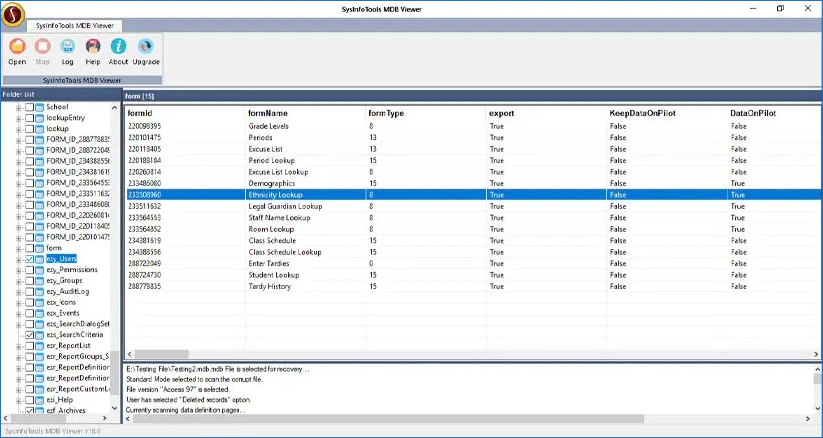The image size is (823, 438).
Task: Uncheck the ezs_SearchCriteria checkbox
Action: [x=29, y=335]
